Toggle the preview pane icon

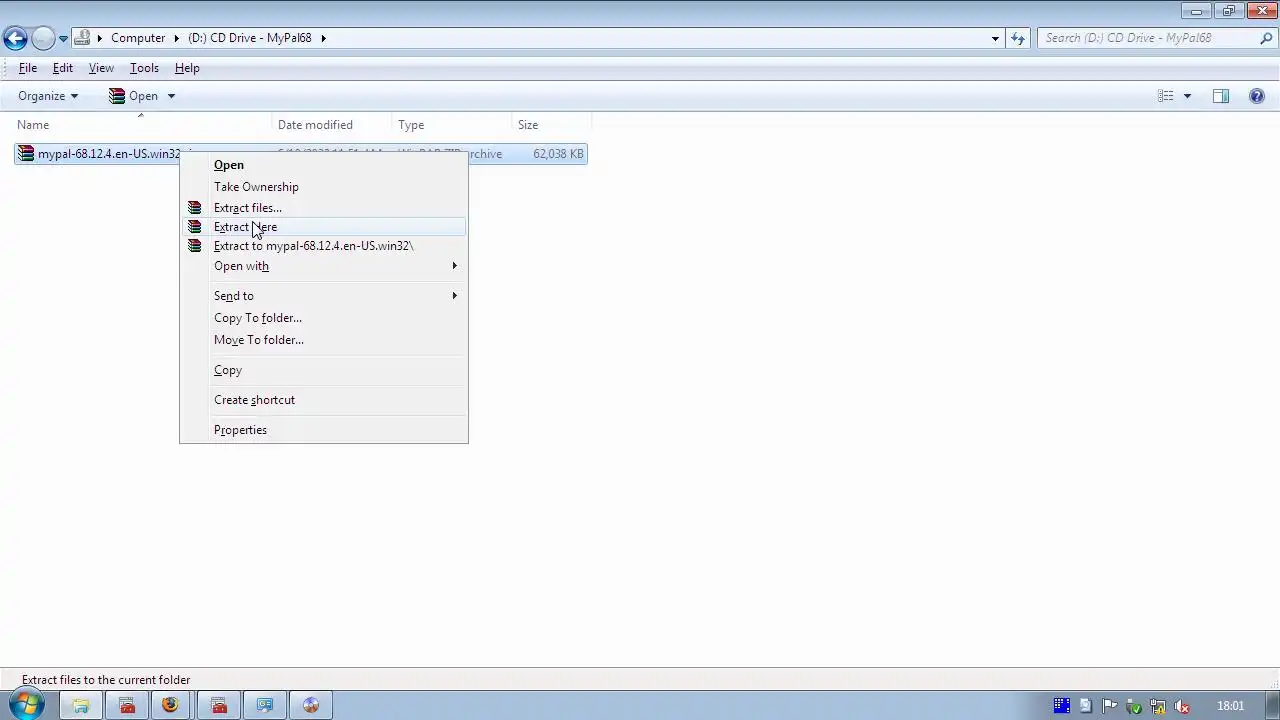(x=1221, y=96)
